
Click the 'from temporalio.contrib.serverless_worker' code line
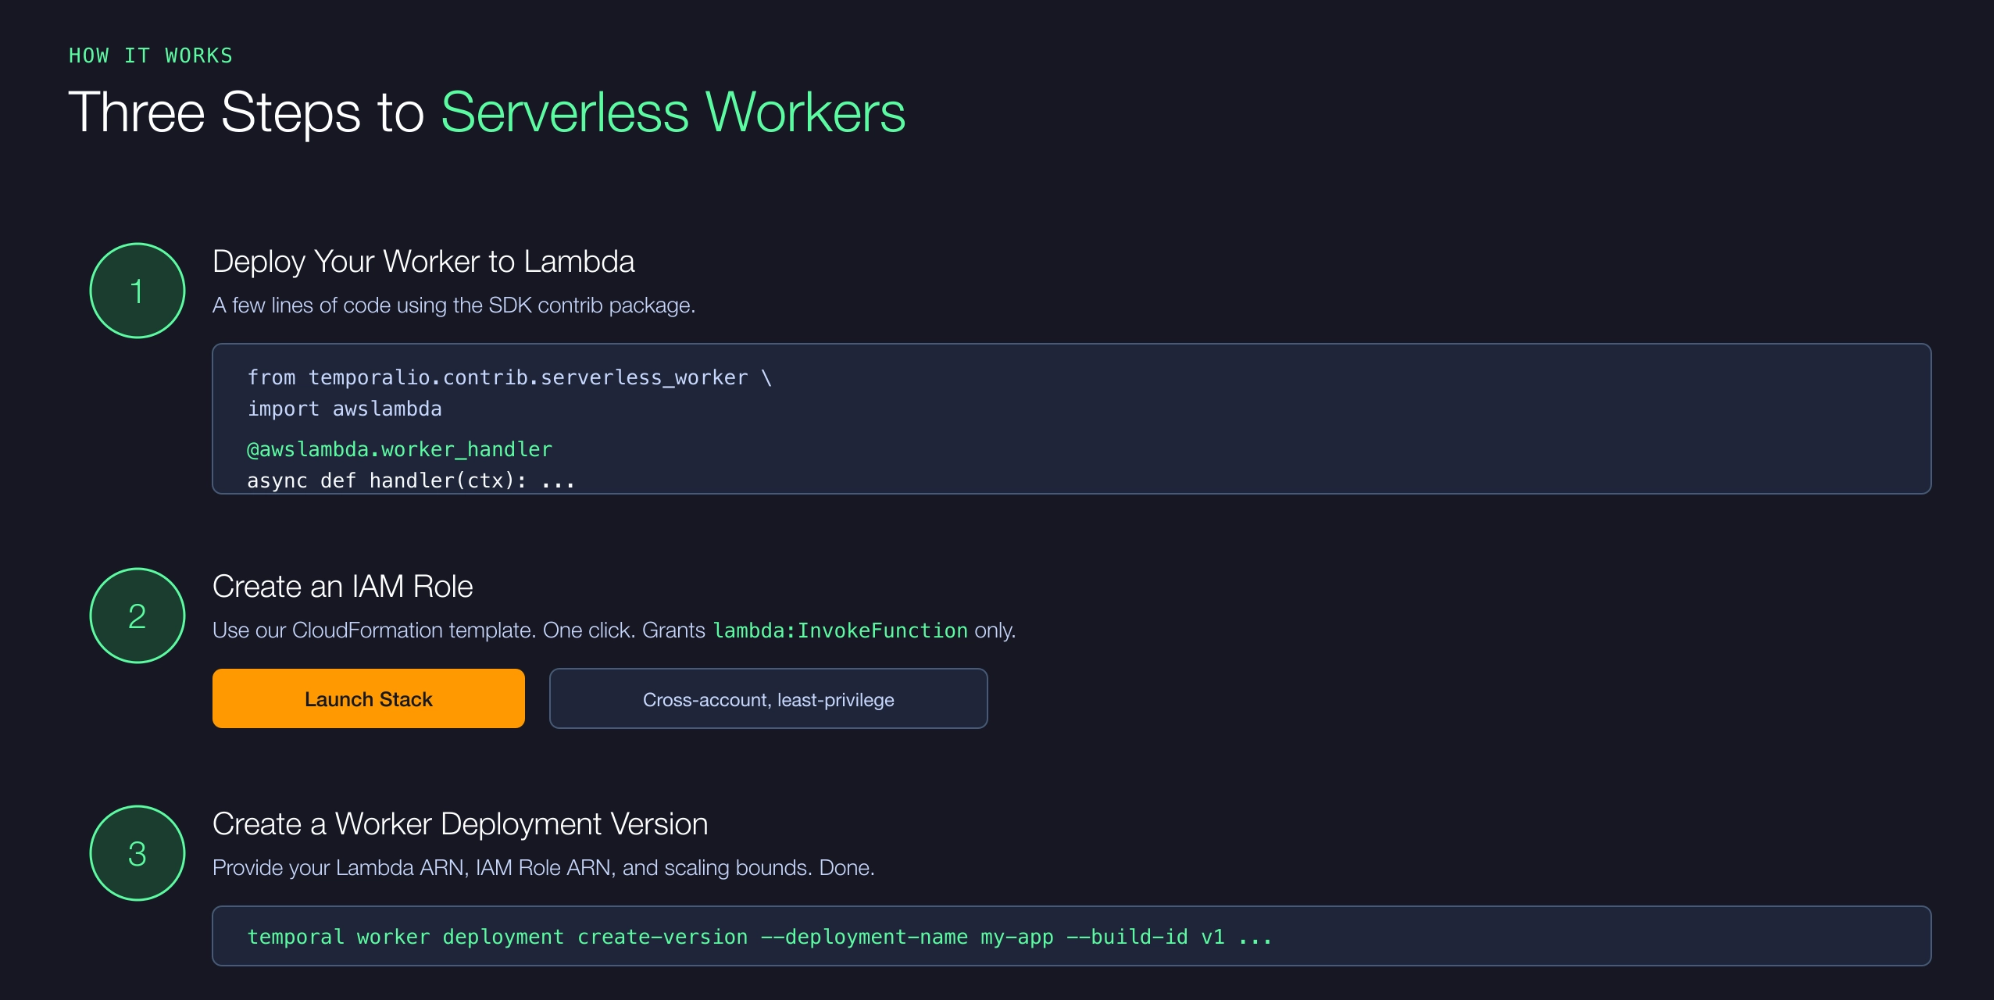pyautogui.click(x=509, y=377)
